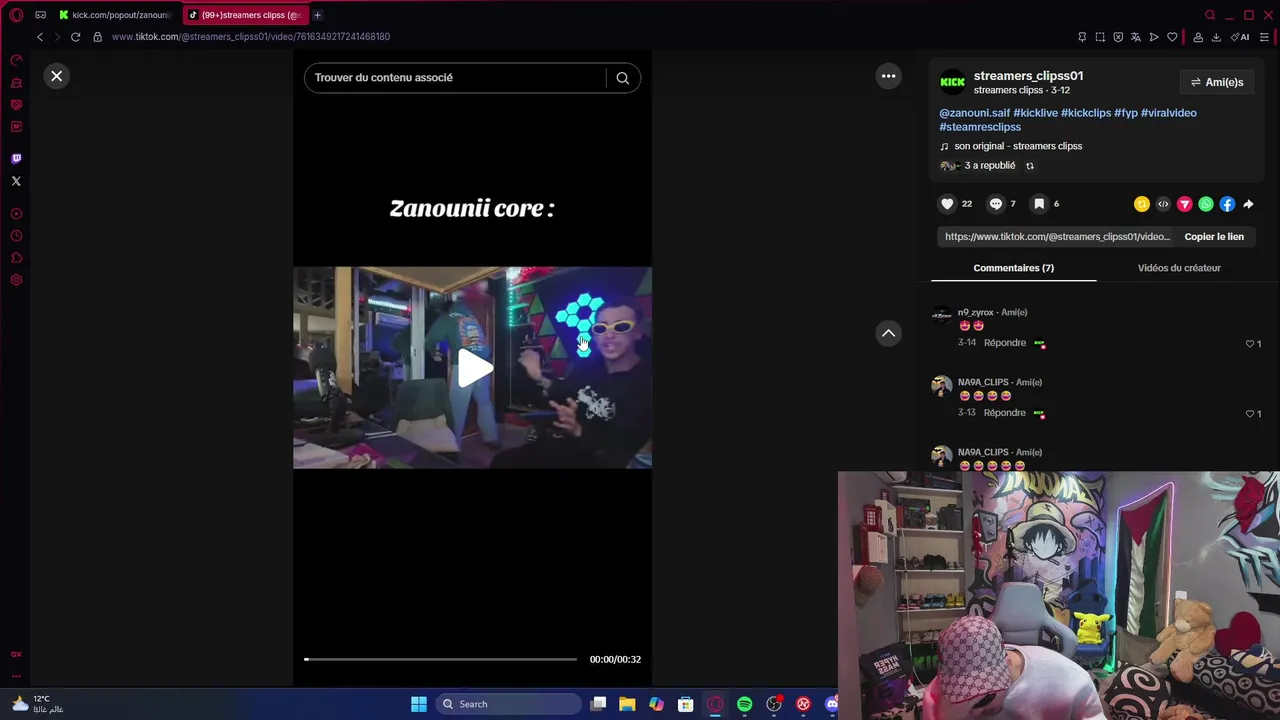Play the Zanounii core video
The height and width of the screenshot is (720, 1280).
point(473,367)
